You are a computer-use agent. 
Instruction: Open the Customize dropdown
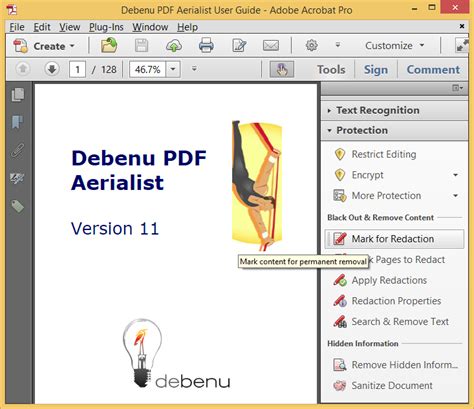click(x=395, y=46)
